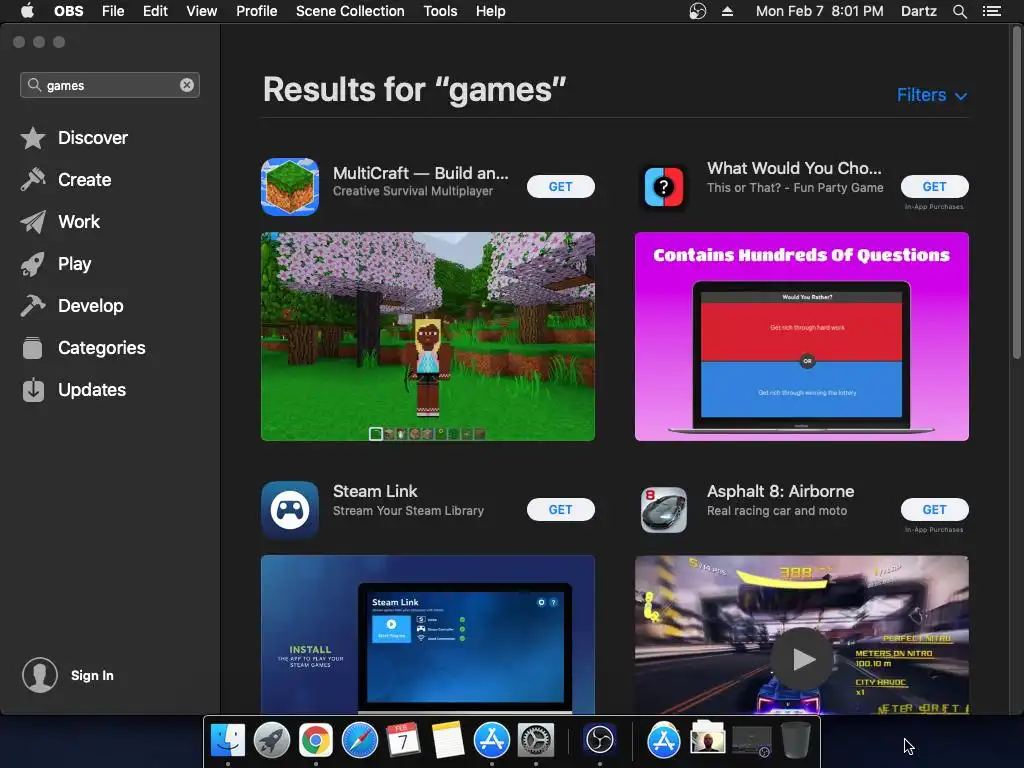Open the Steam Link app icon
The height and width of the screenshot is (768, 1024).
coord(290,509)
